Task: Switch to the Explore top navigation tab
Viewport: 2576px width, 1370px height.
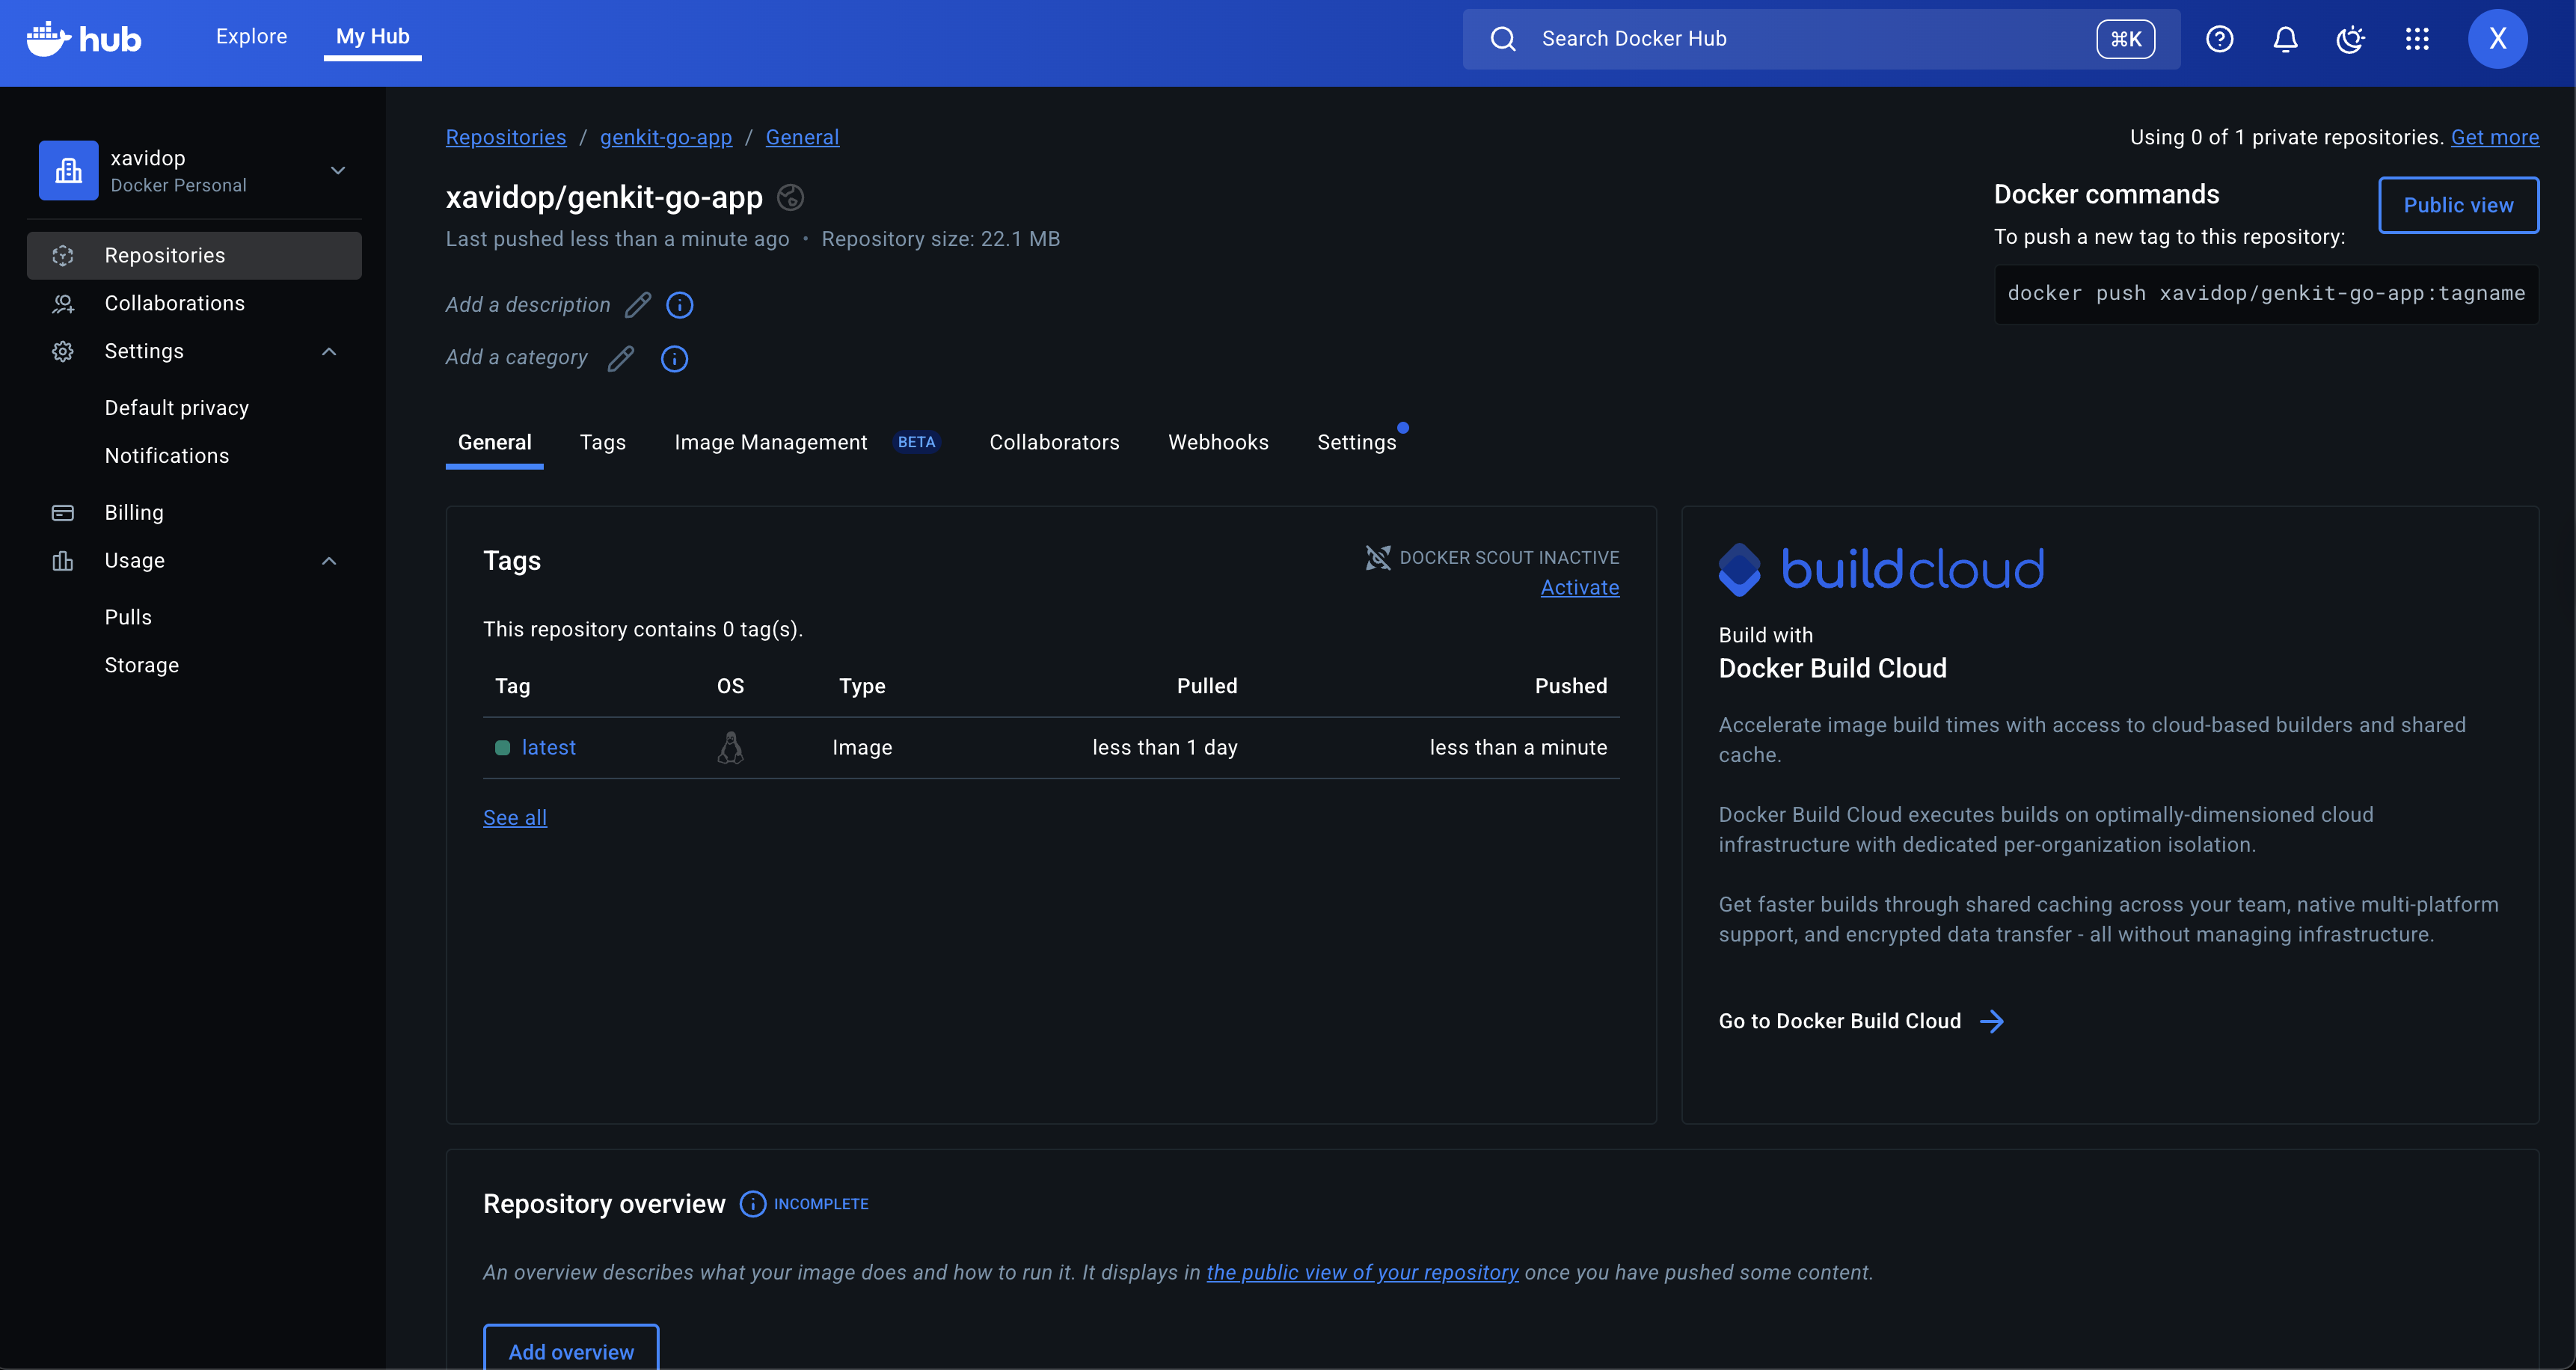Action: [251, 36]
